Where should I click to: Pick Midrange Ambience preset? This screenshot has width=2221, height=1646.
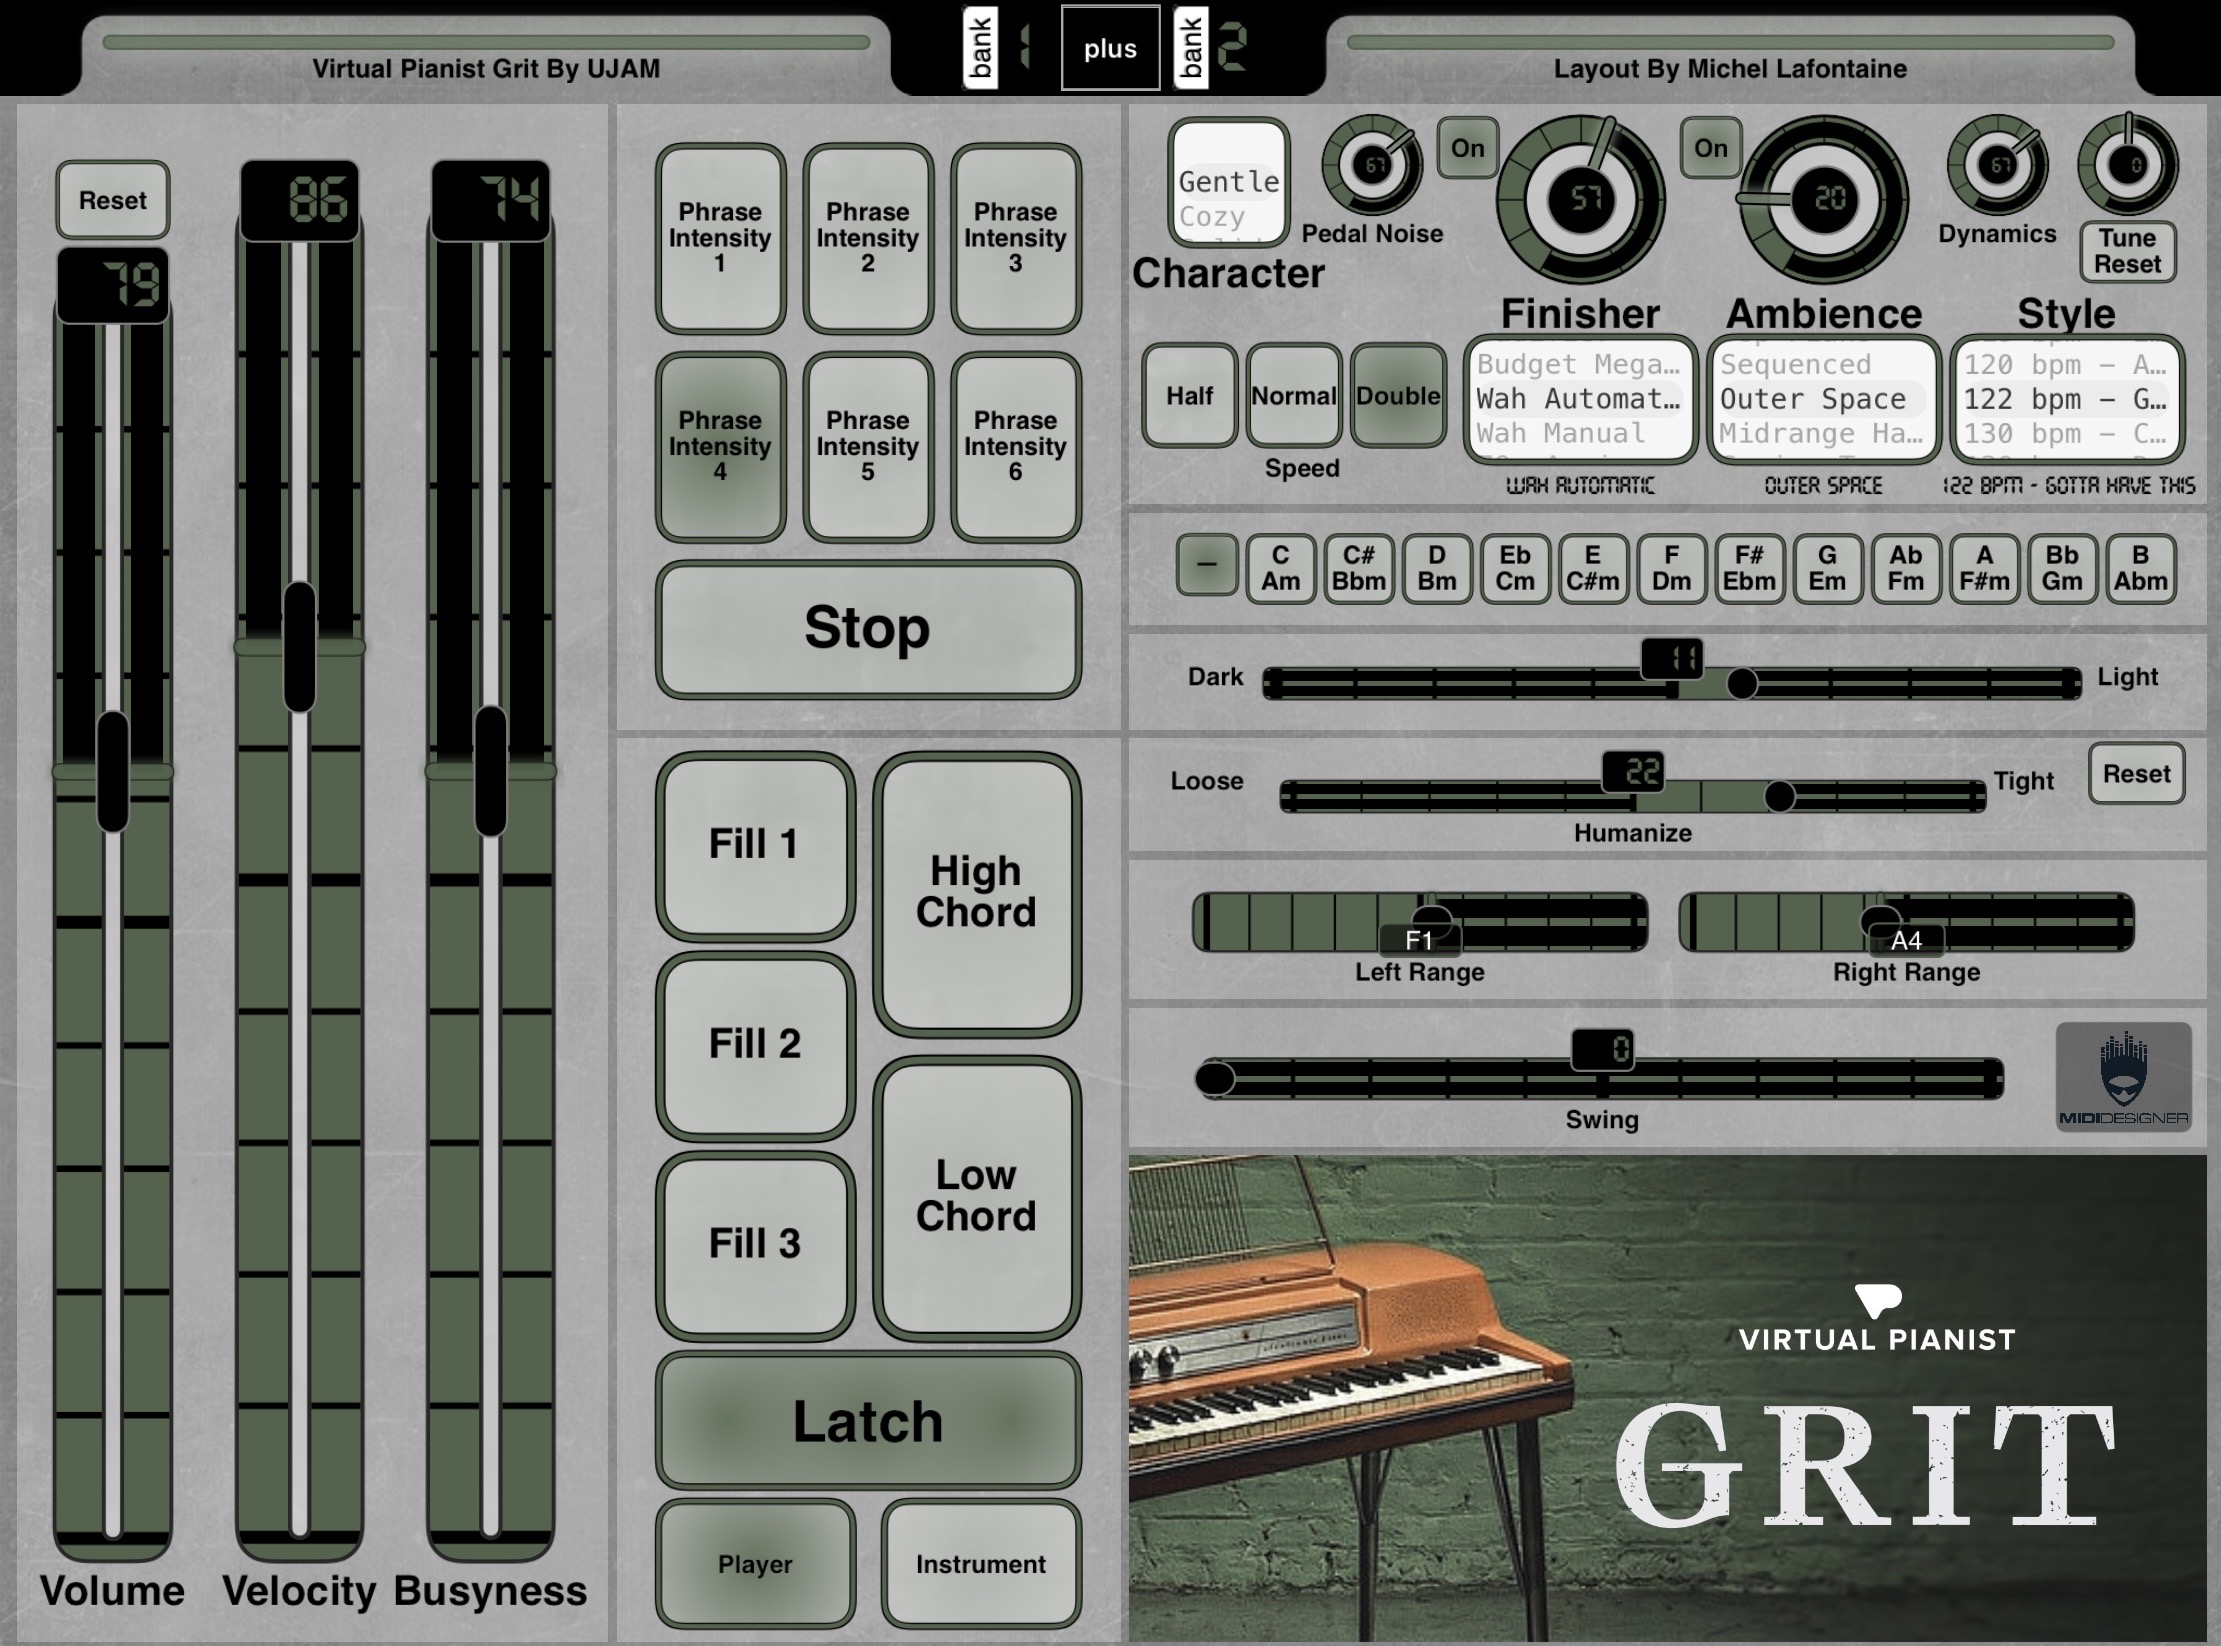coord(1821,433)
